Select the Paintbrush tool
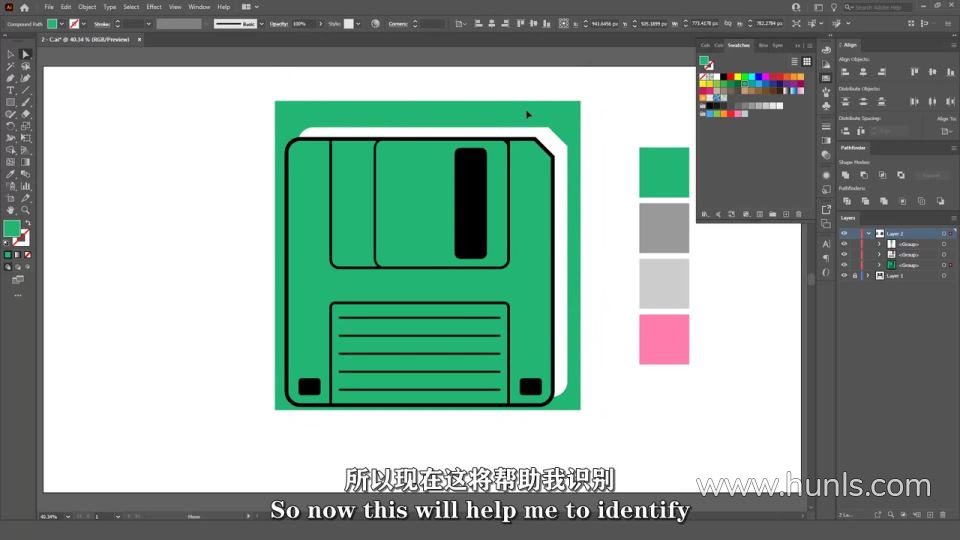 [26, 102]
